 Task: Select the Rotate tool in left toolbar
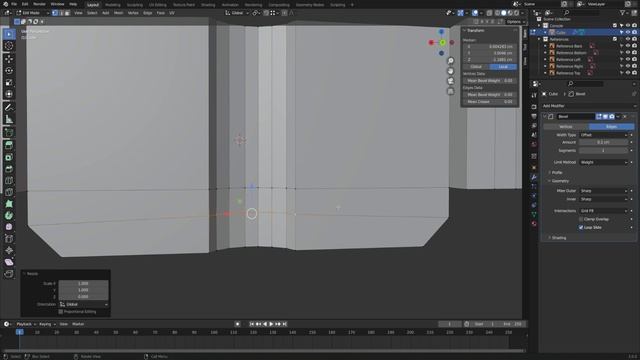coord(9,71)
